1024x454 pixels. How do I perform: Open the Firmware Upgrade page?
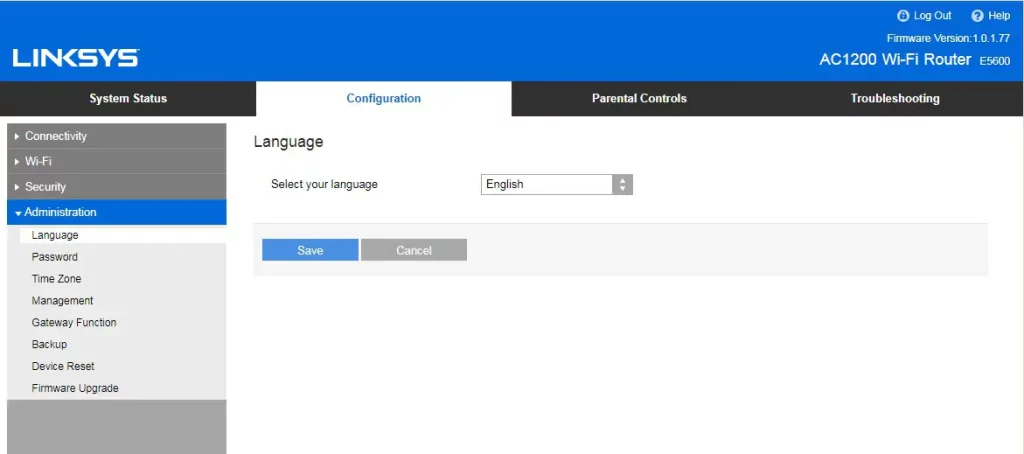coord(75,388)
